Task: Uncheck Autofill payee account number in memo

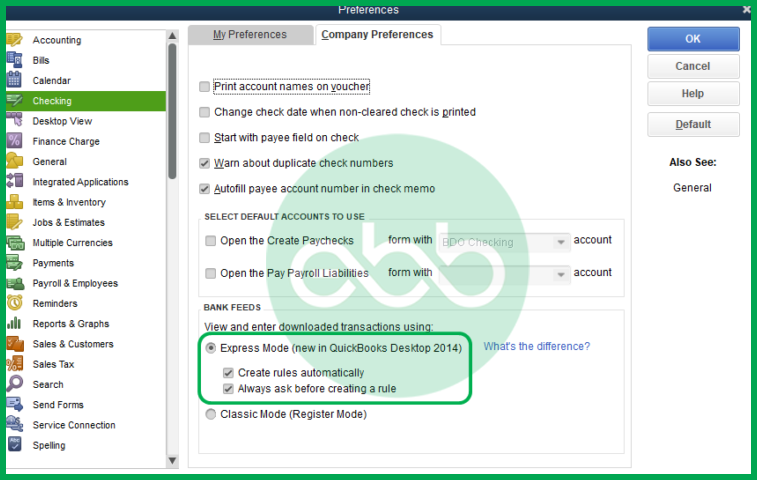Action: point(204,189)
